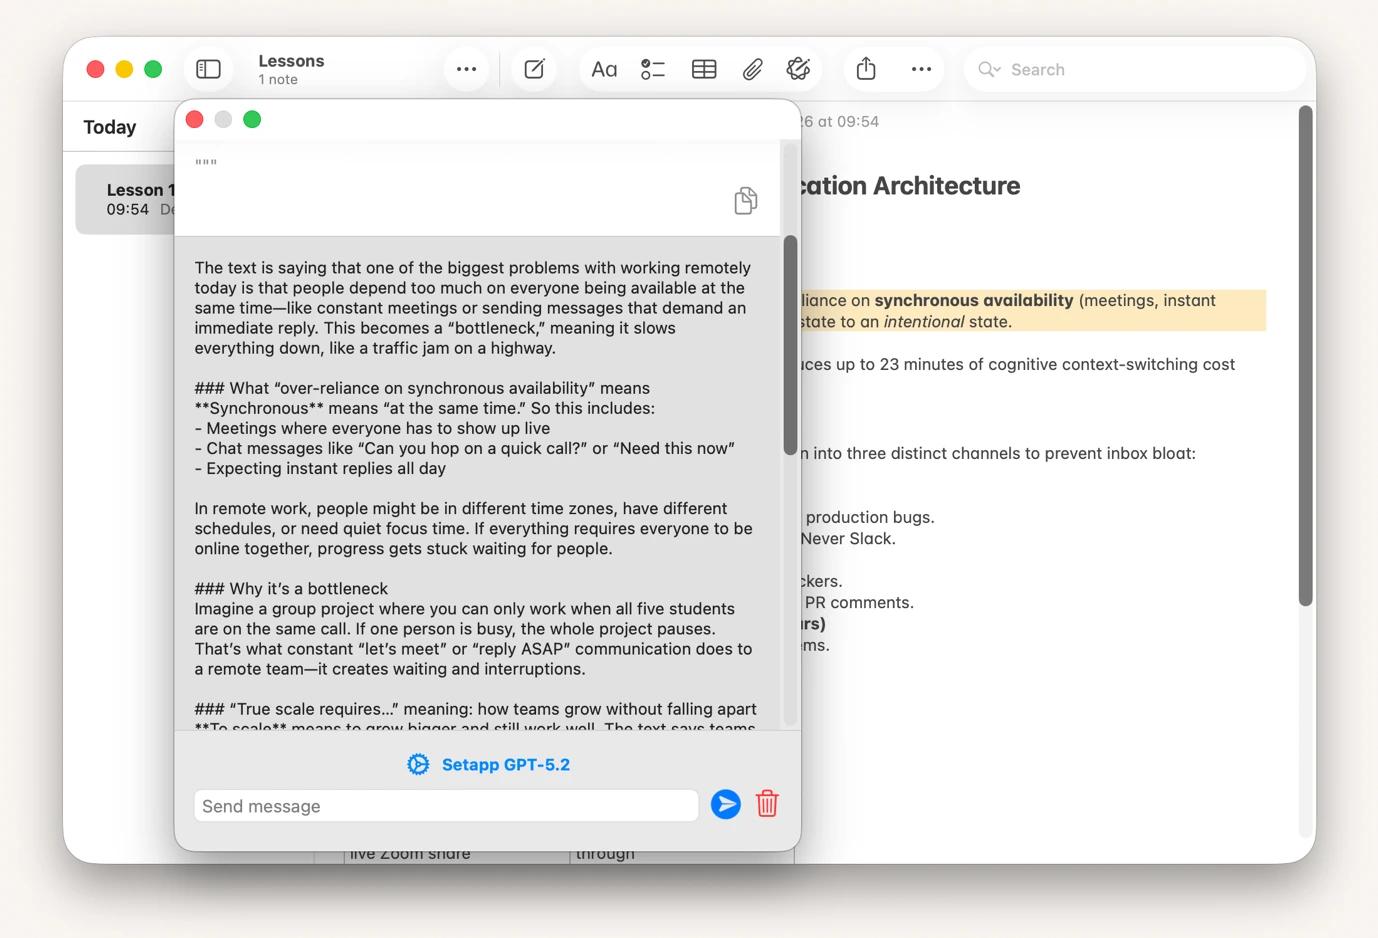Click the "cation Architecture" note heading
The height and width of the screenshot is (938, 1378).
coord(910,186)
